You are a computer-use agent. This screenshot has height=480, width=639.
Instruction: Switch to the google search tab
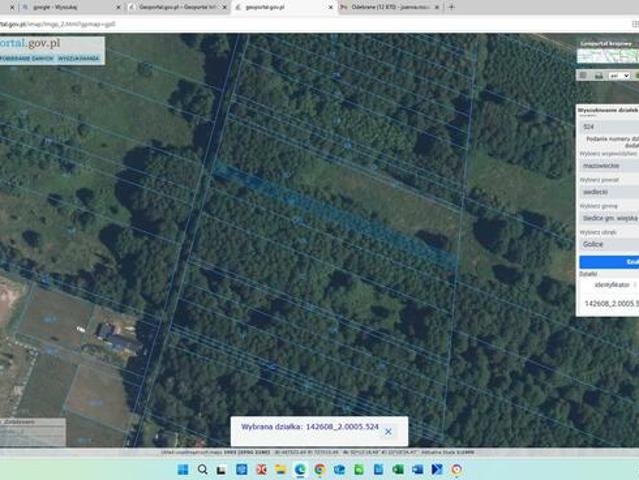[69, 7]
